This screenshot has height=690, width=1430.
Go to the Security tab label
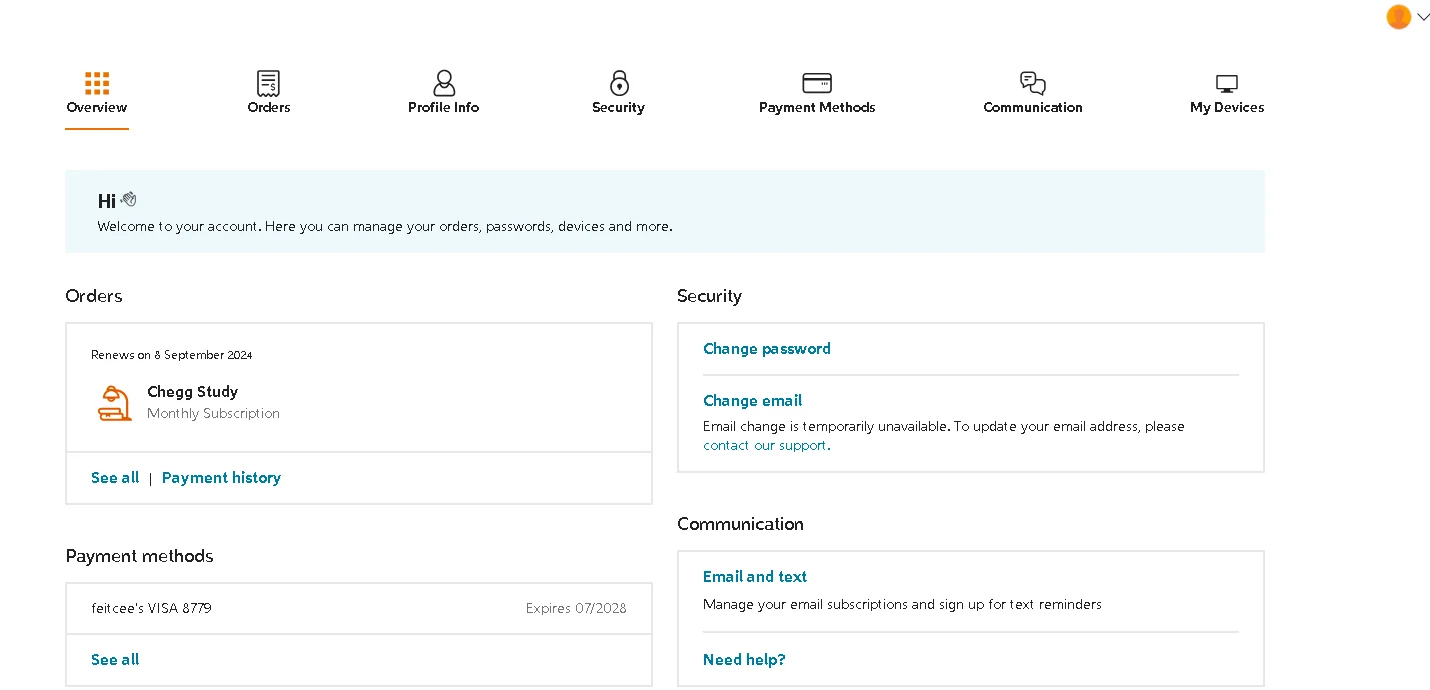pos(618,107)
